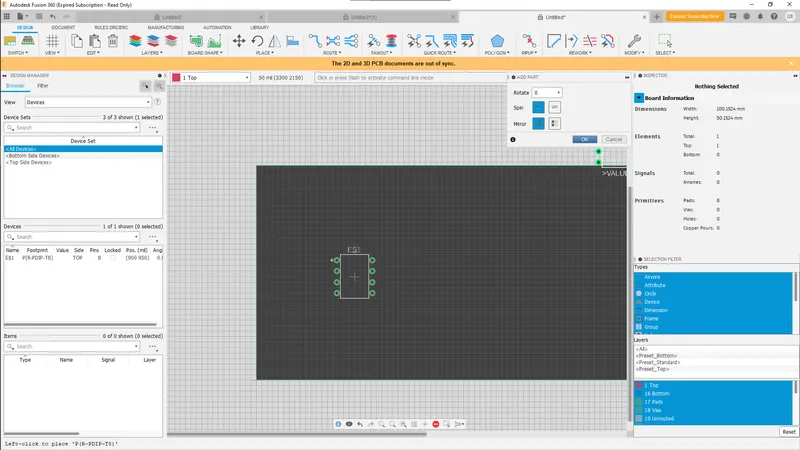The width and height of the screenshot is (800, 450).
Task: Toggle the second Spin option button
Action: pos(555,107)
